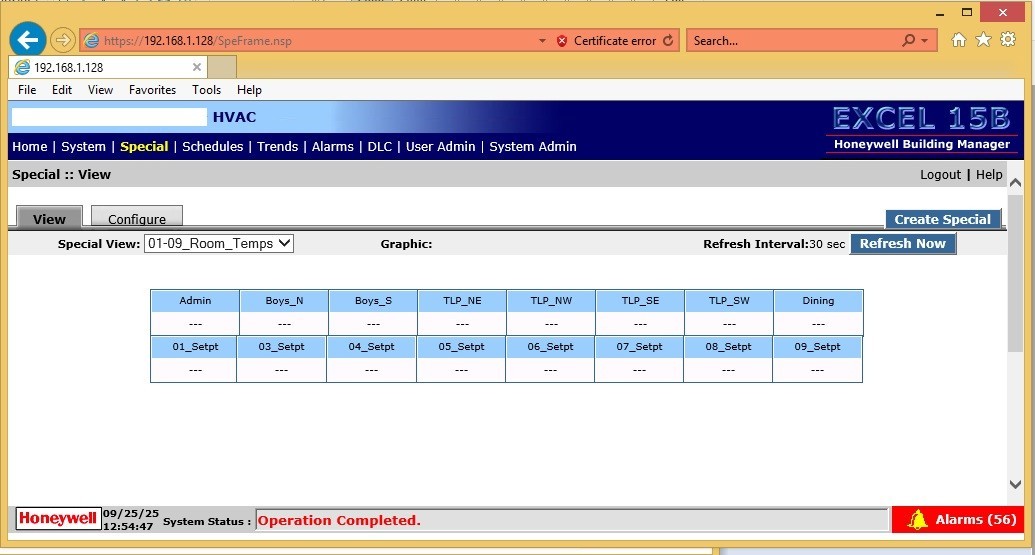
Task: Open the browser Home icon
Action: coord(958,40)
